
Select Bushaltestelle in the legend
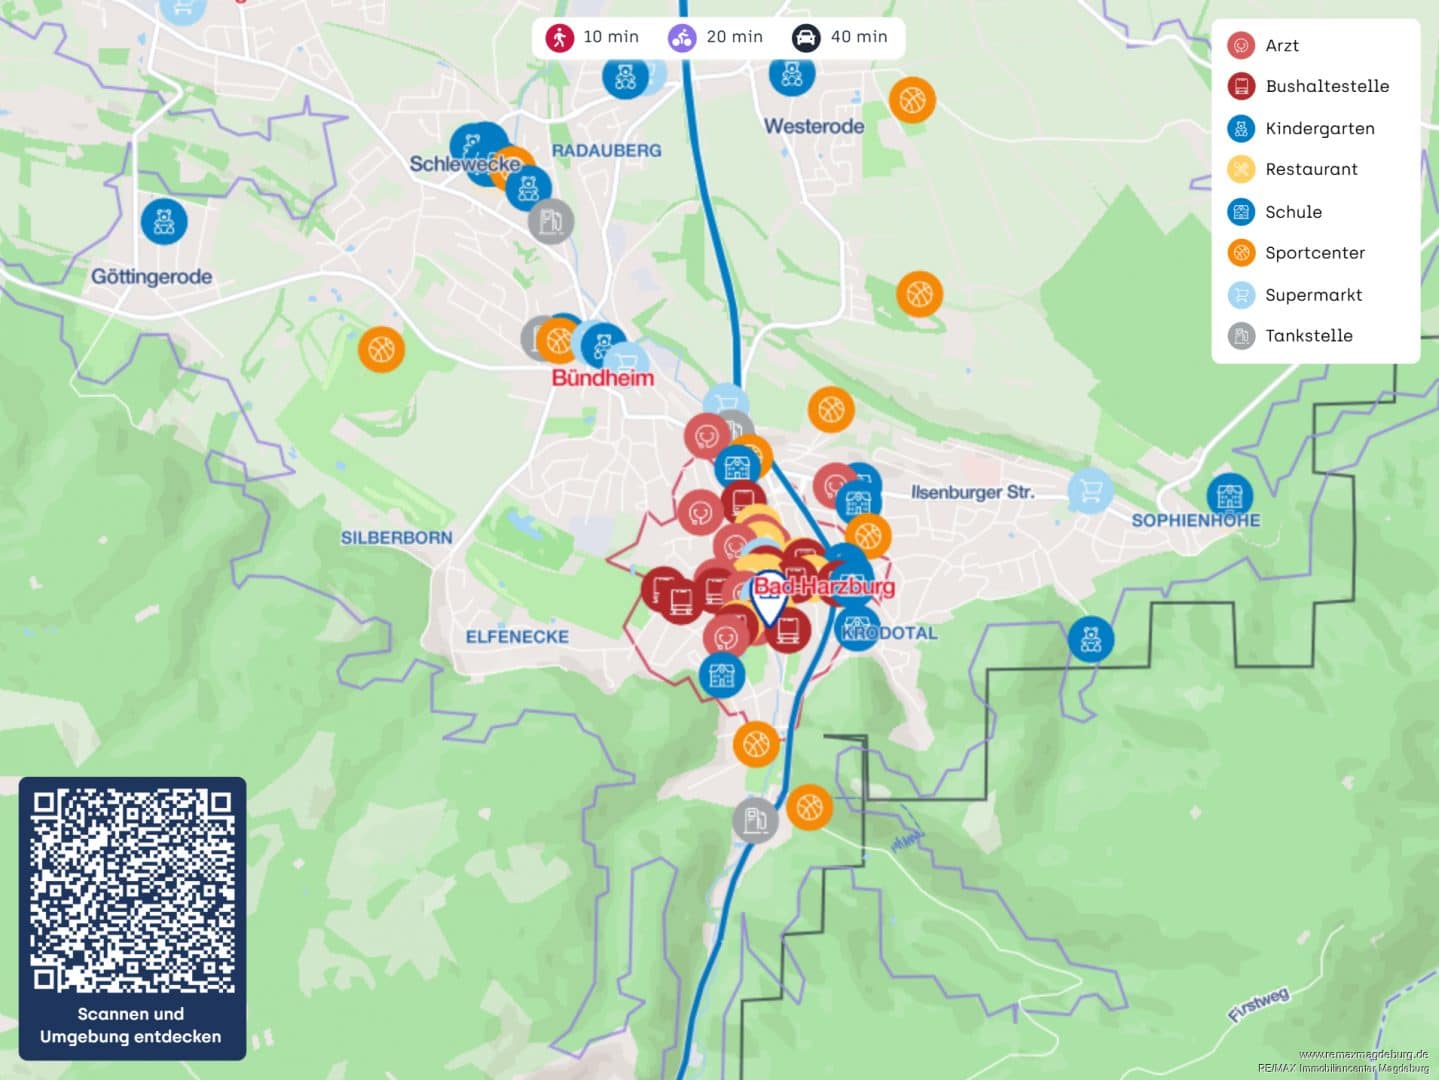tap(1326, 86)
